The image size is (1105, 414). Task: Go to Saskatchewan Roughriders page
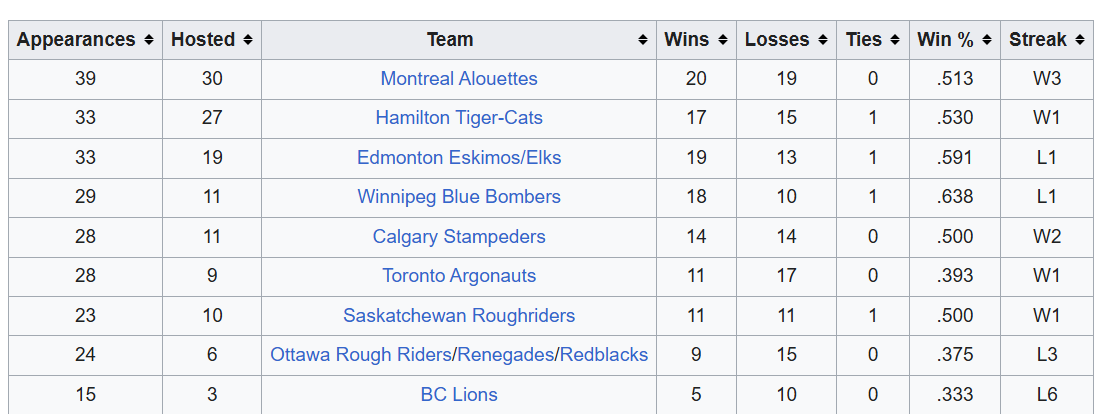click(459, 316)
